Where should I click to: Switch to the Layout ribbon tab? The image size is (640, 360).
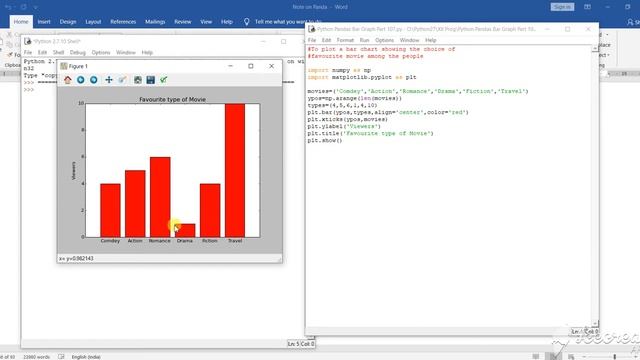[x=93, y=22]
